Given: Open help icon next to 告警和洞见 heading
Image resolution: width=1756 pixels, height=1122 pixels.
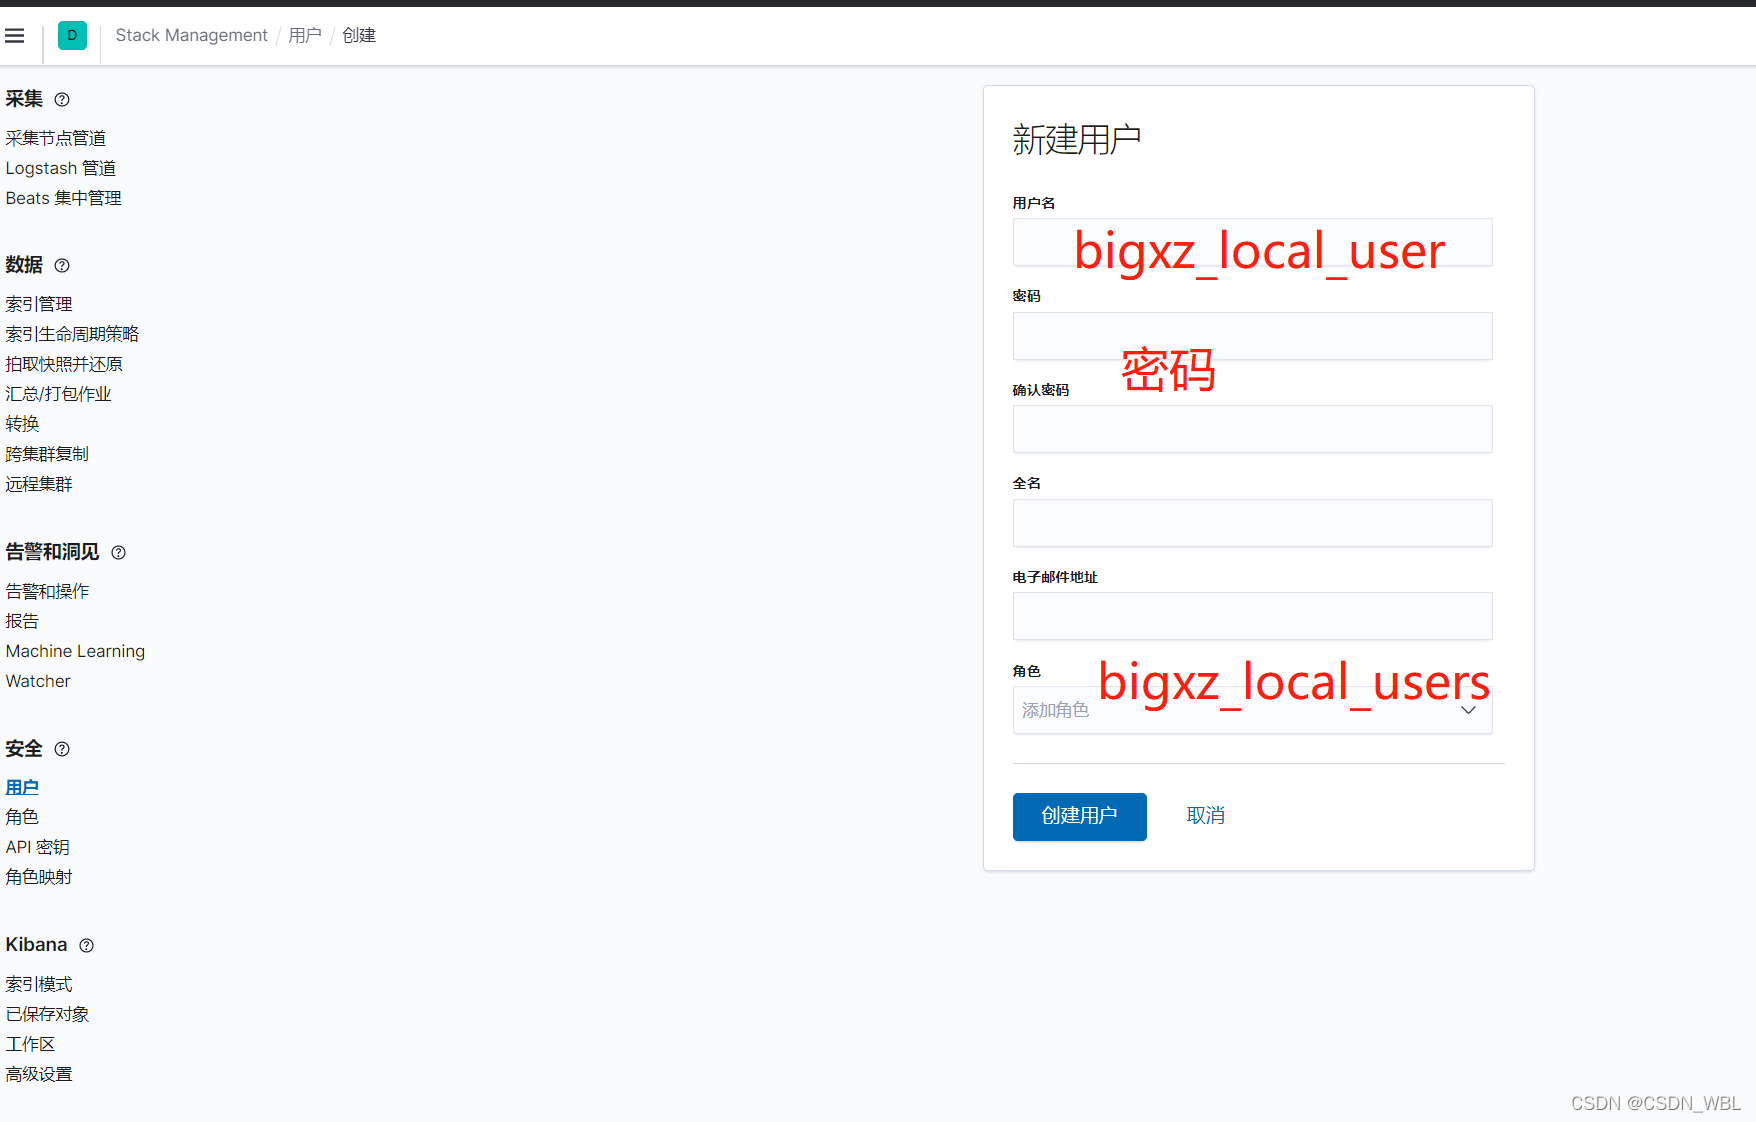Looking at the screenshot, I should pyautogui.click(x=118, y=553).
